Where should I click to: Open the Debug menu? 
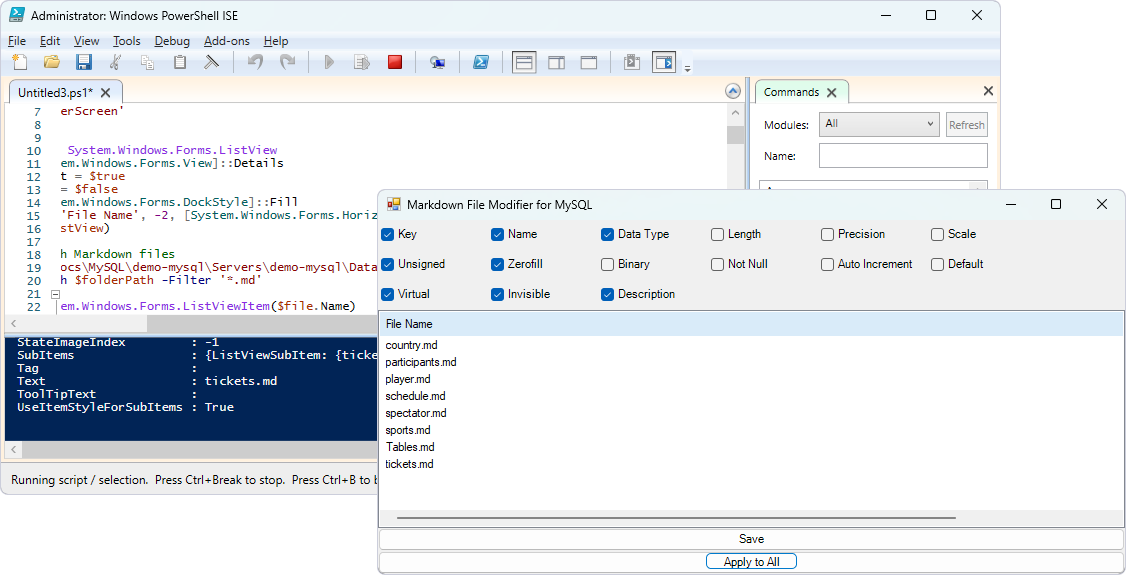[172, 41]
